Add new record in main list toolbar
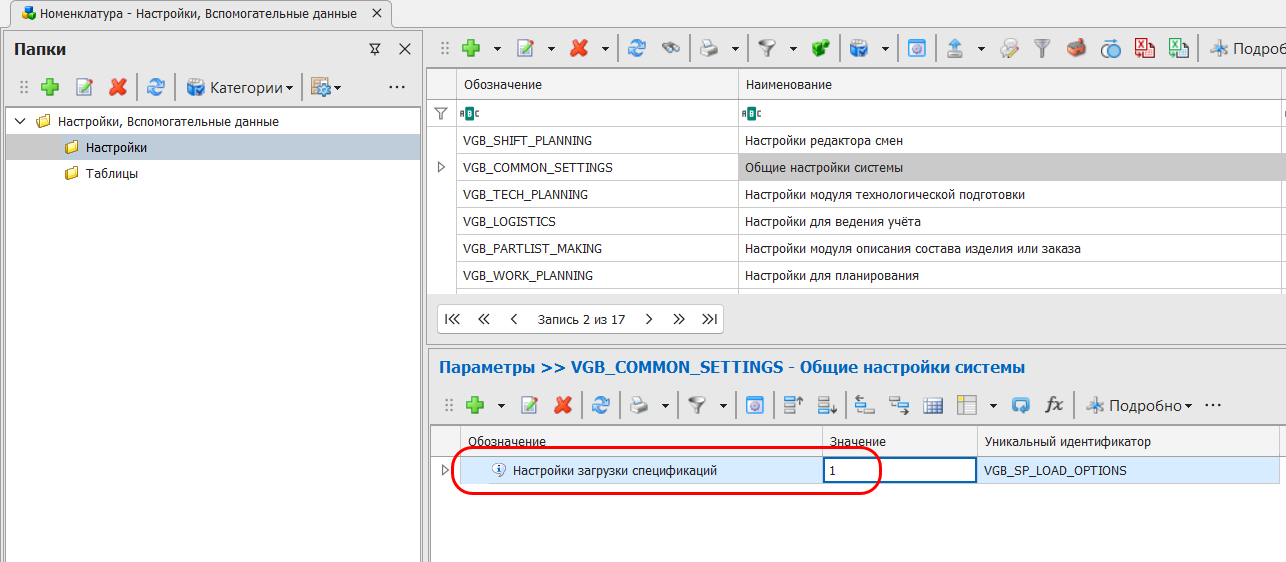Screen dimensions: 1286x562 [471, 48]
